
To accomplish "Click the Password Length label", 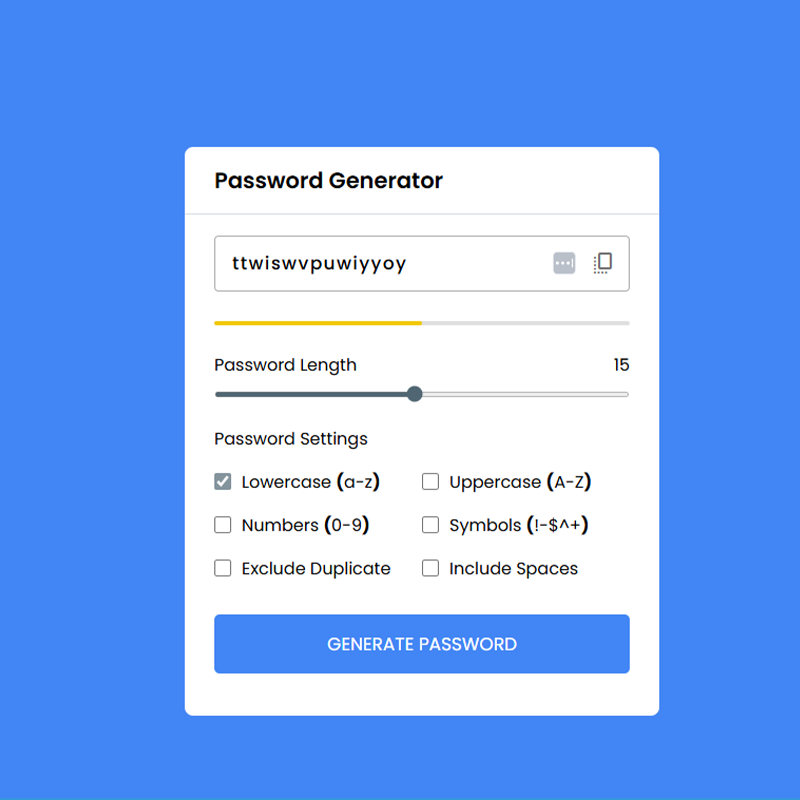I will 285,365.
